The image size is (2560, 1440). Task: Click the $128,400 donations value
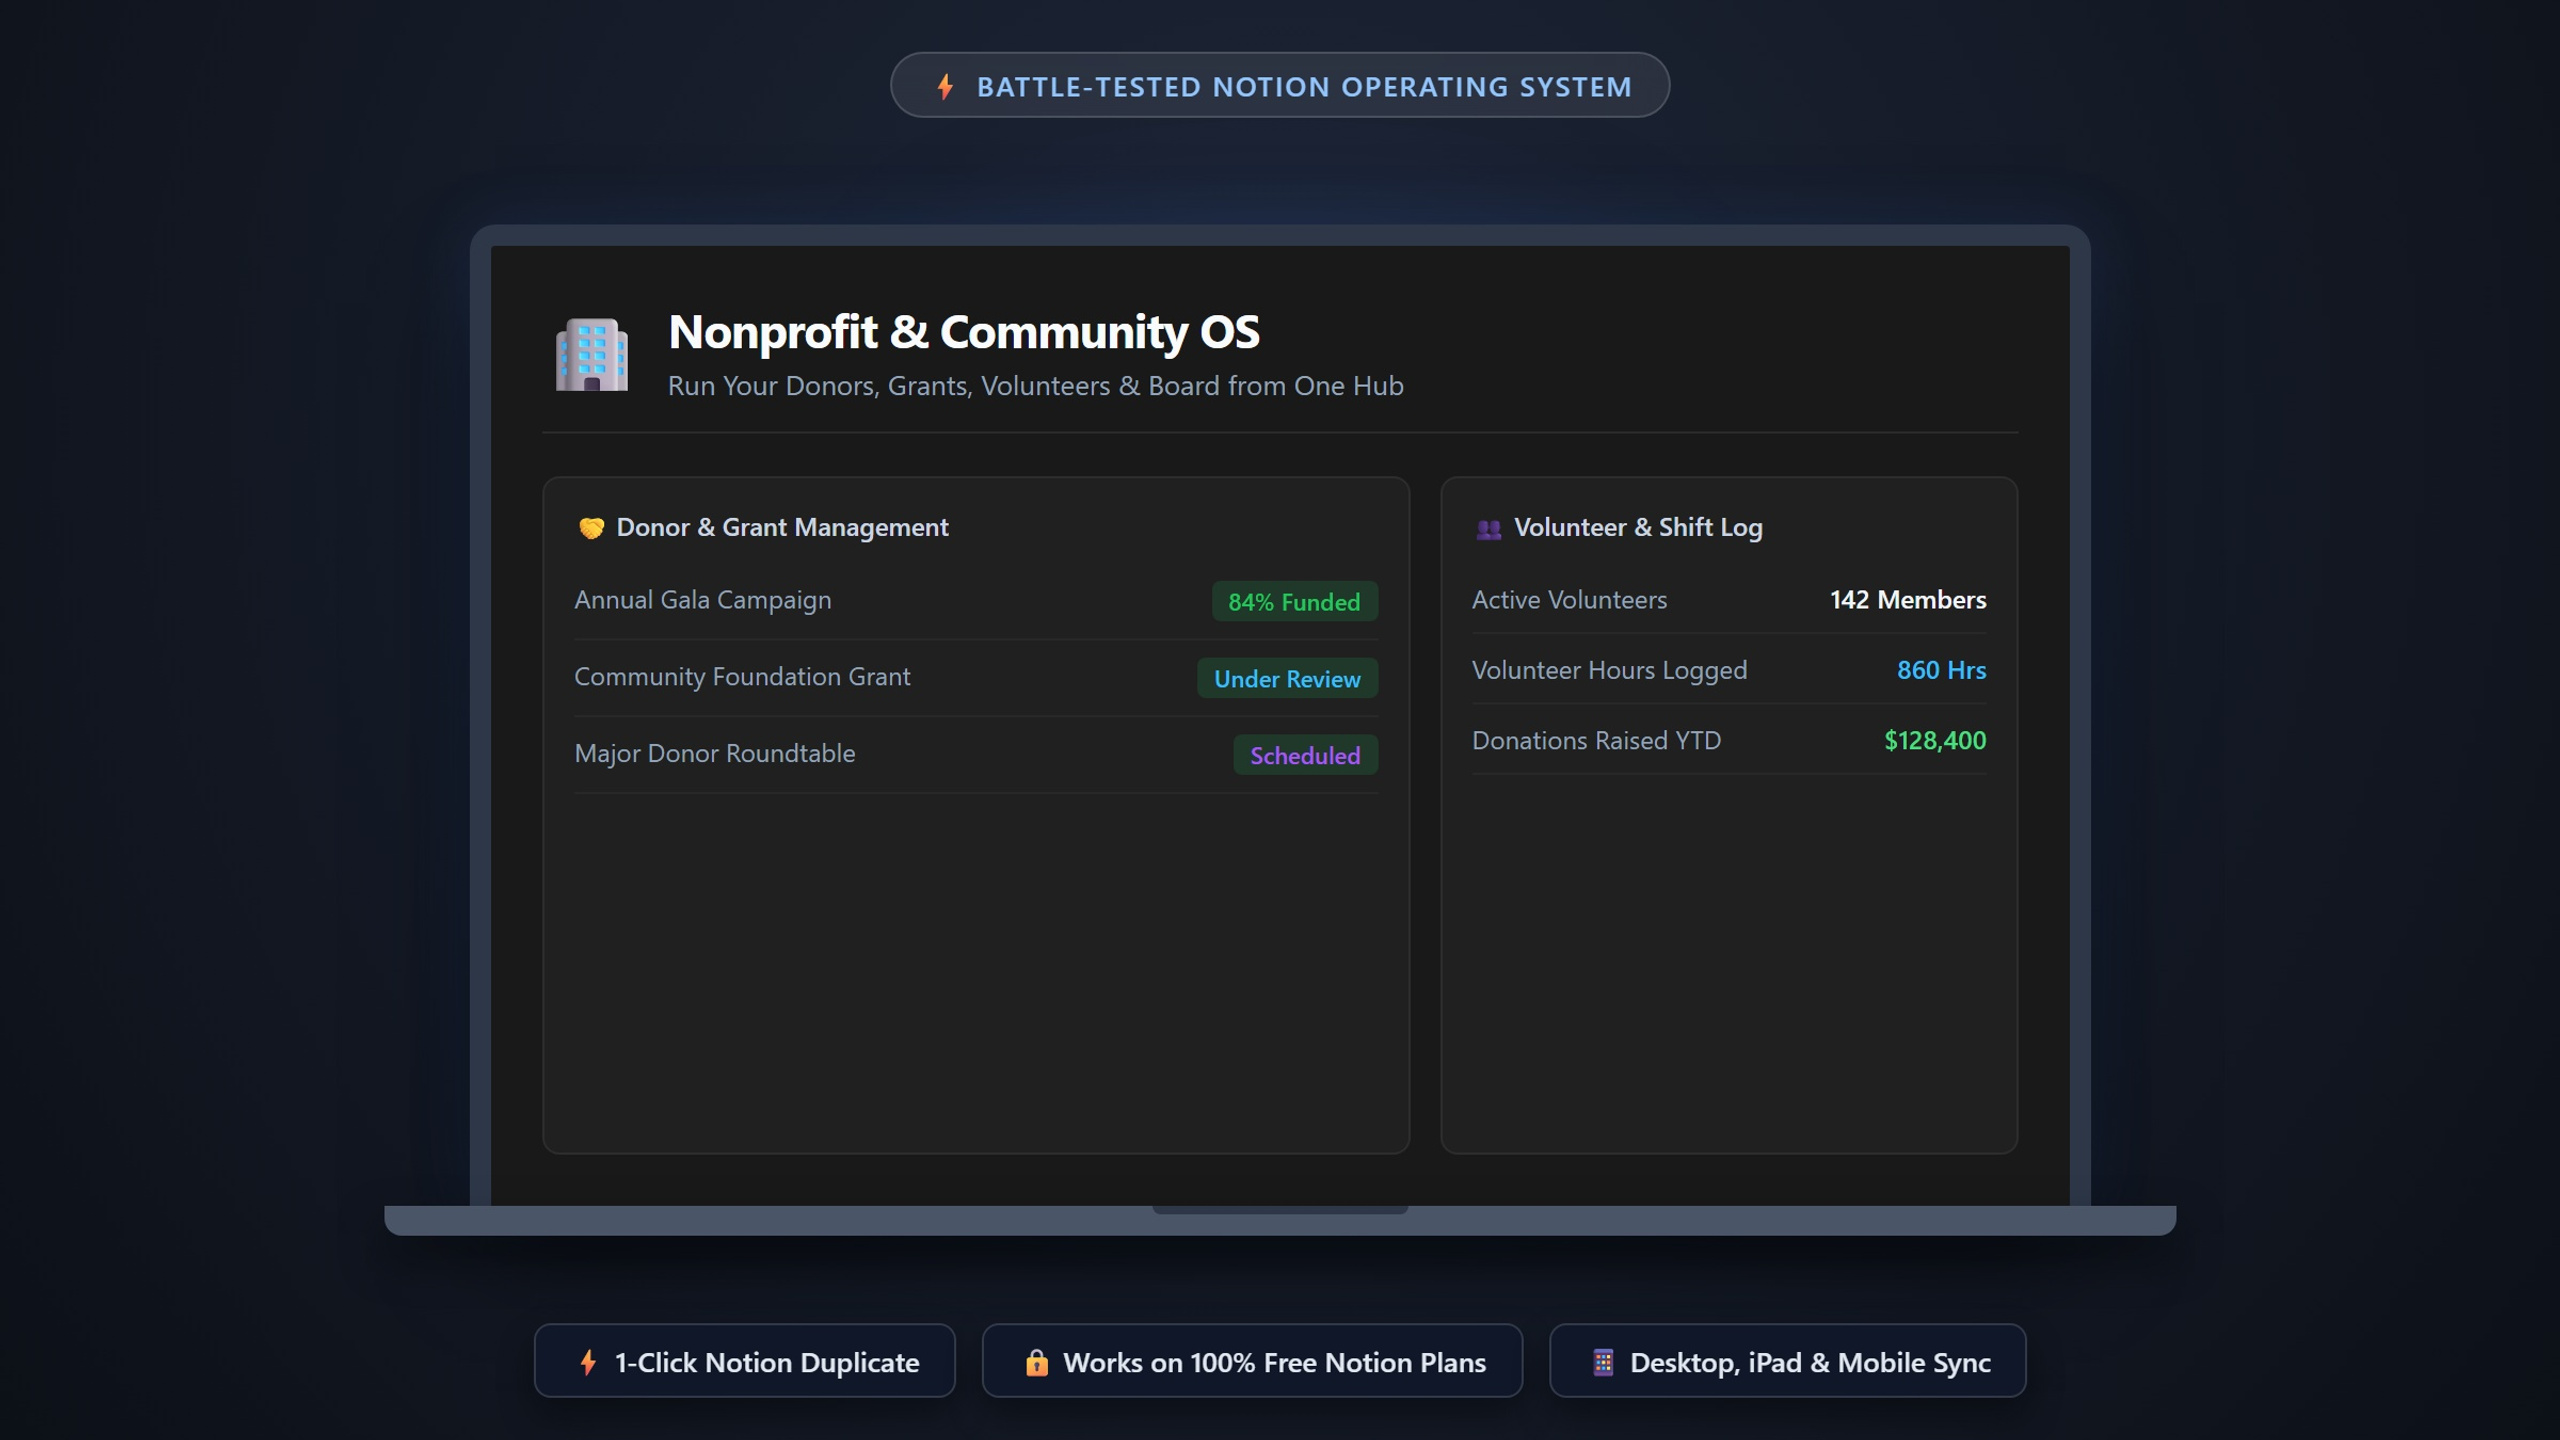click(x=1935, y=741)
